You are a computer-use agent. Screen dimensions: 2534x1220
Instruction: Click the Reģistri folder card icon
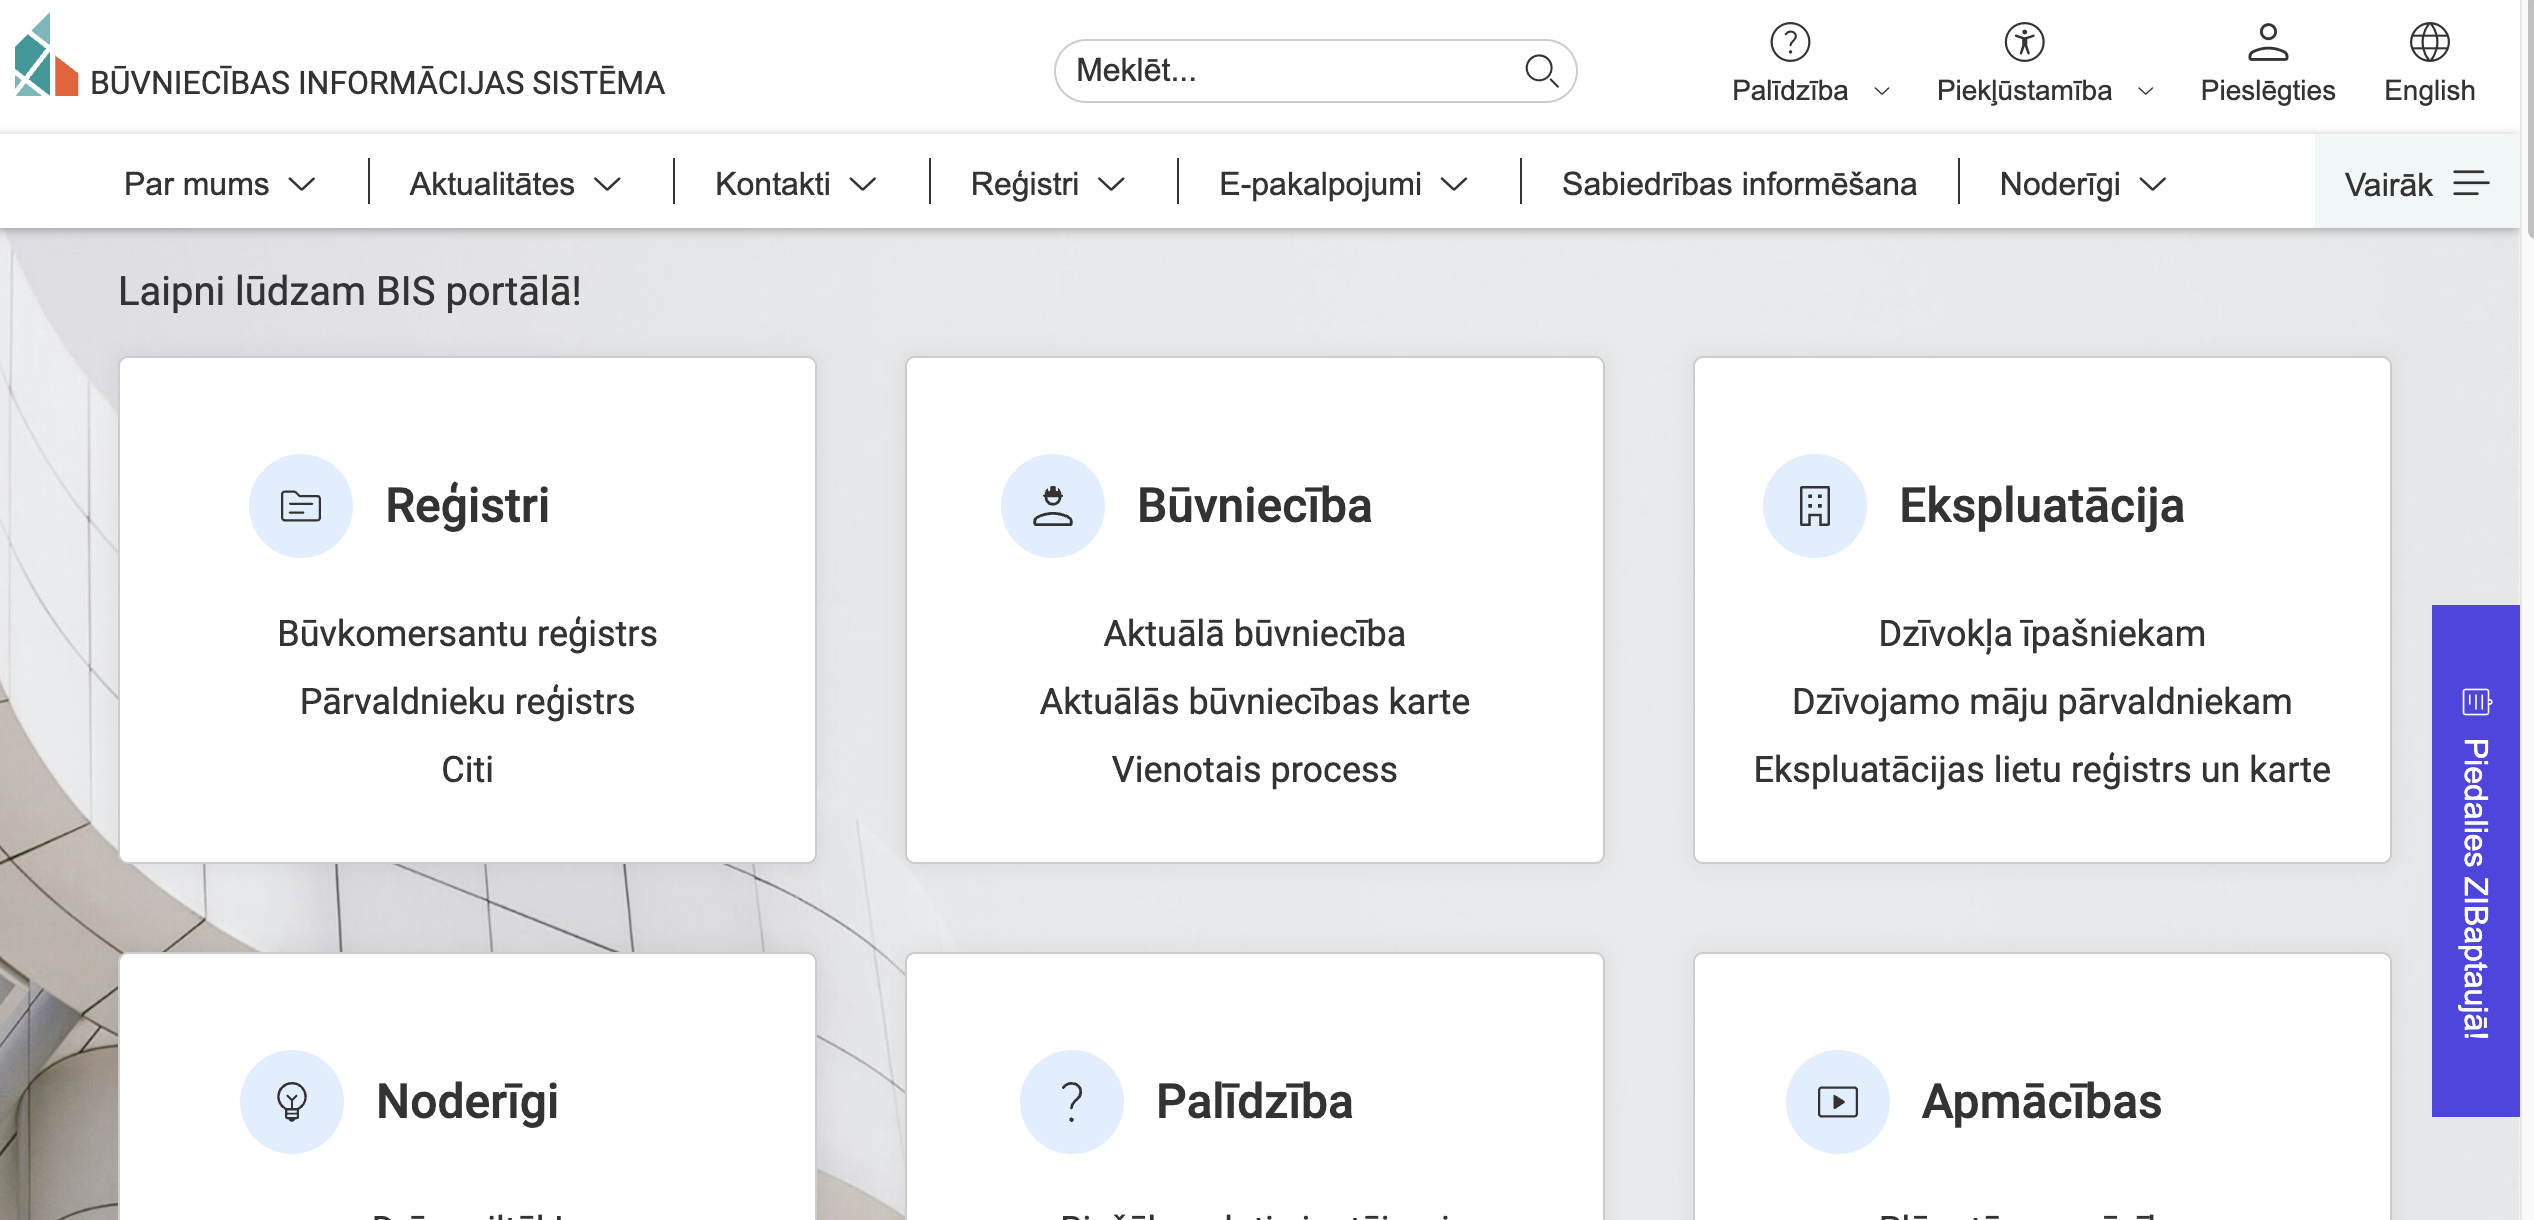click(301, 506)
